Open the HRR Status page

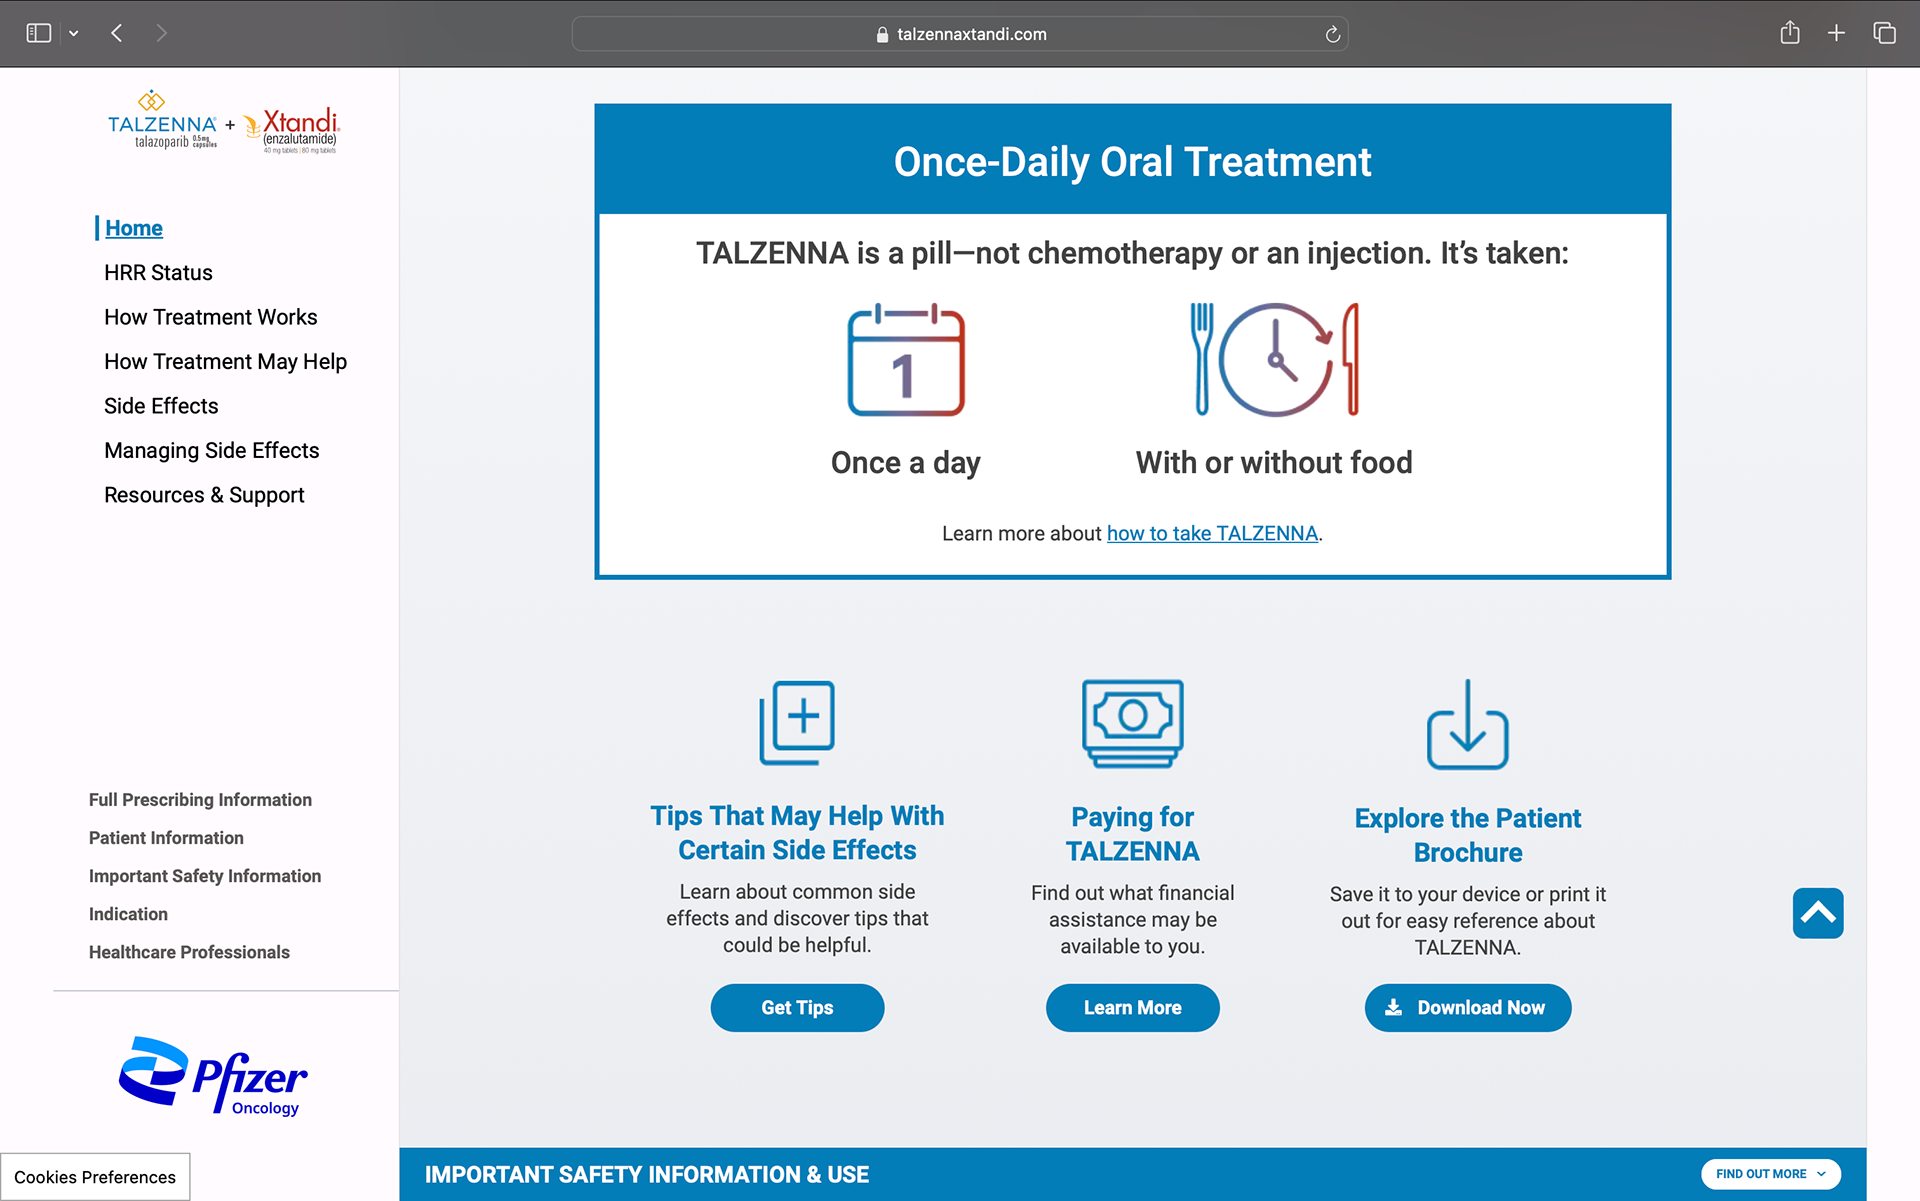[x=158, y=273]
